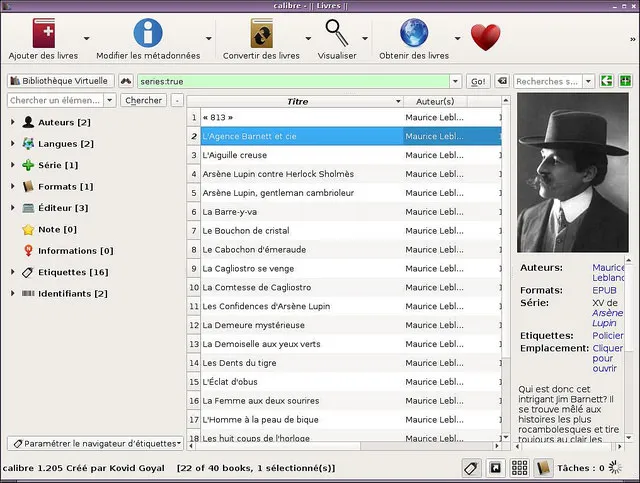Toggle the cover grid view button

click(x=520, y=468)
